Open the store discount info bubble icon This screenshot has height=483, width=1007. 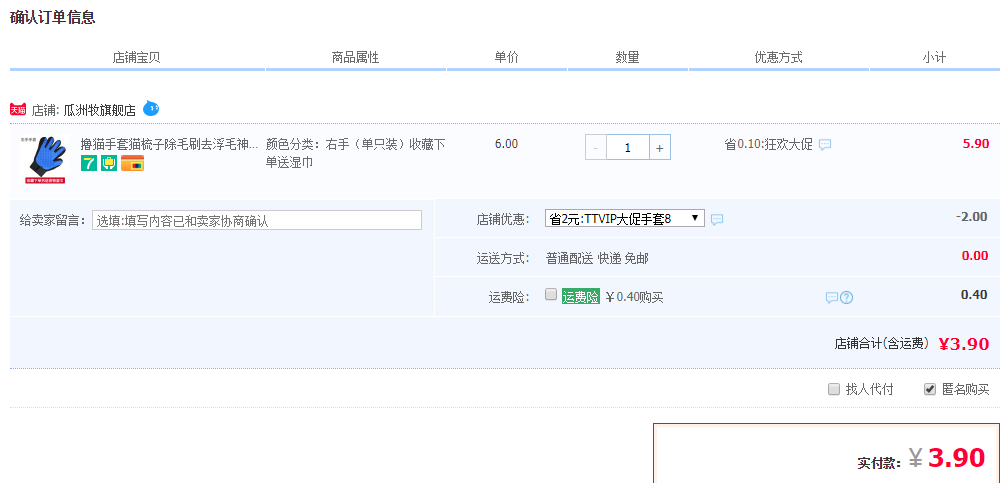point(717,219)
